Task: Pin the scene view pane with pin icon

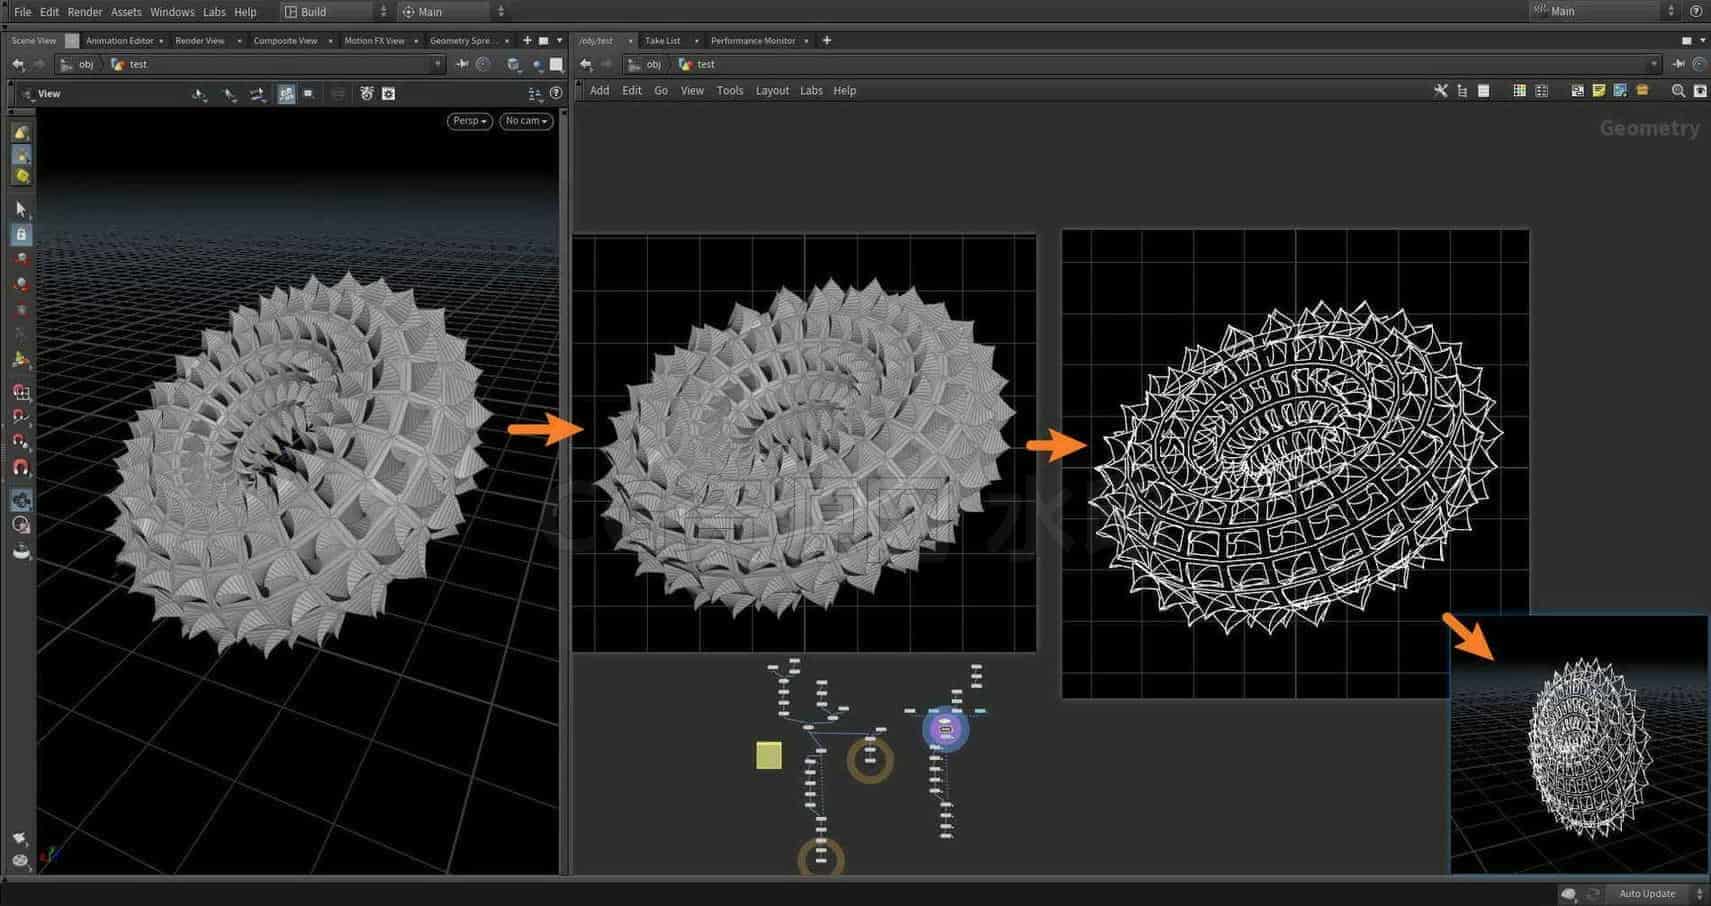Action: [462, 64]
